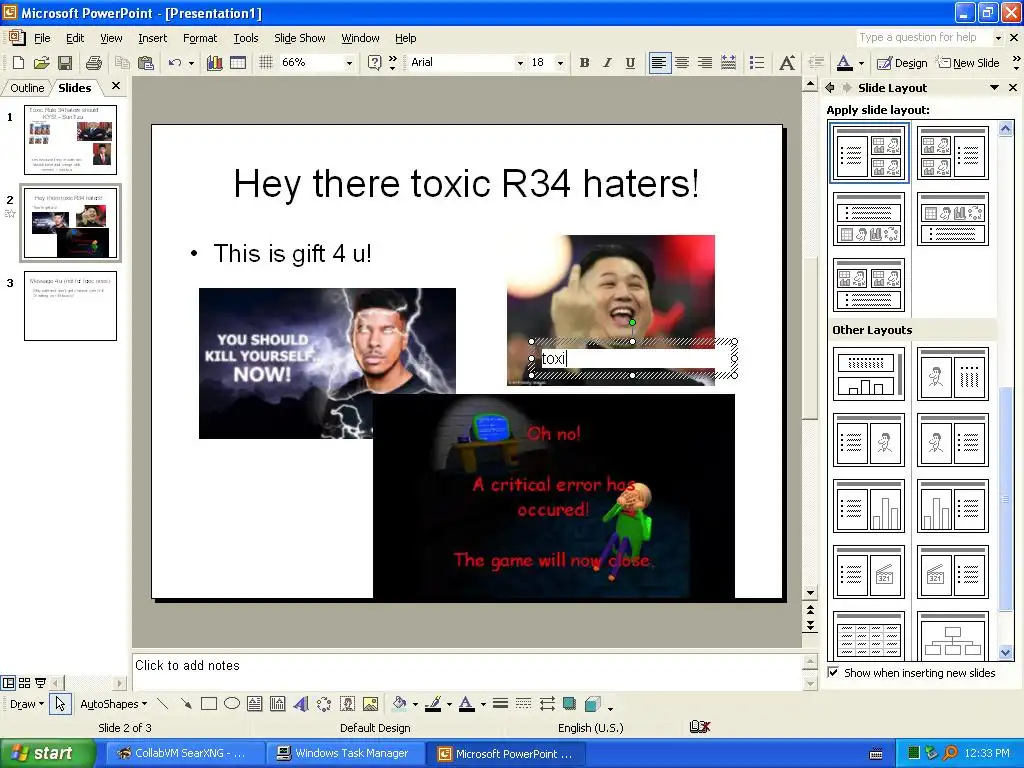Go back in the task pane
This screenshot has height=768, width=1024.
[x=830, y=88]
